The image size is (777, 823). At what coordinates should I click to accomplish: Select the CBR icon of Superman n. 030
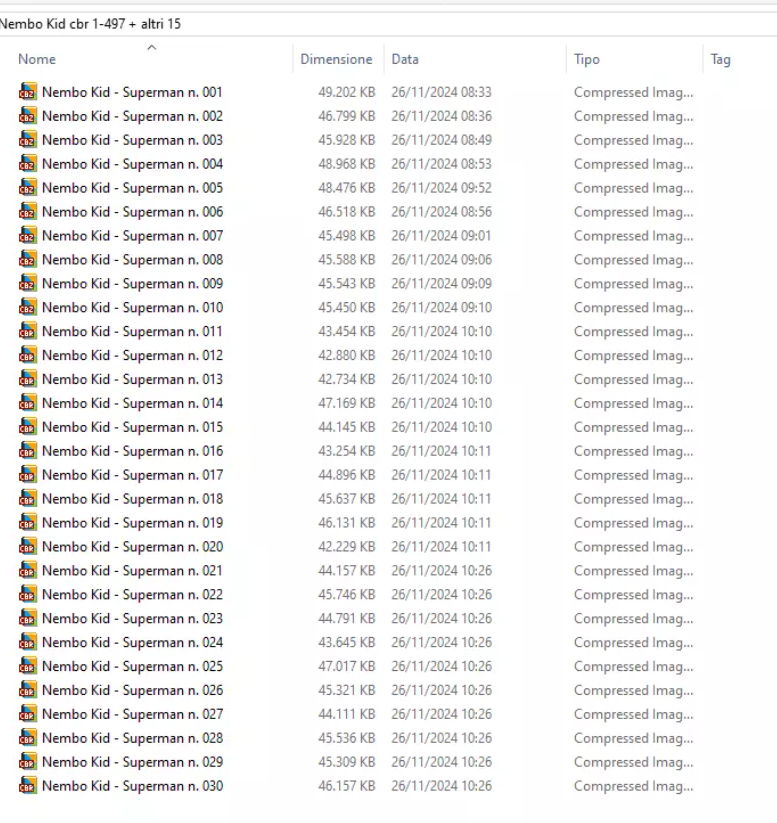[x=27, y=786]
